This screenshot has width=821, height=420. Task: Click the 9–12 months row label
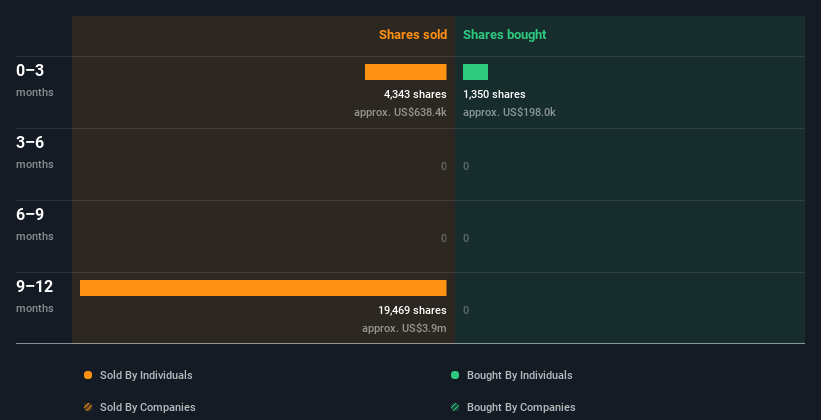[35, 296]
